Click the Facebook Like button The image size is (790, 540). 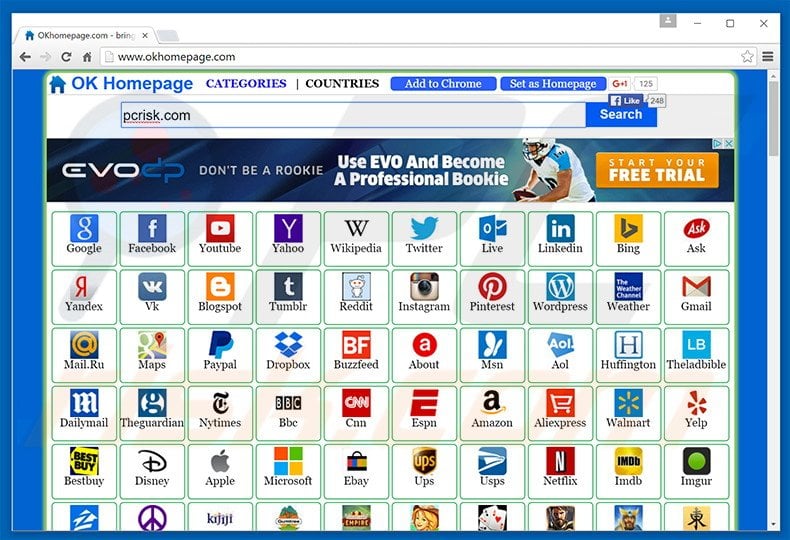[x=625, y=101]
